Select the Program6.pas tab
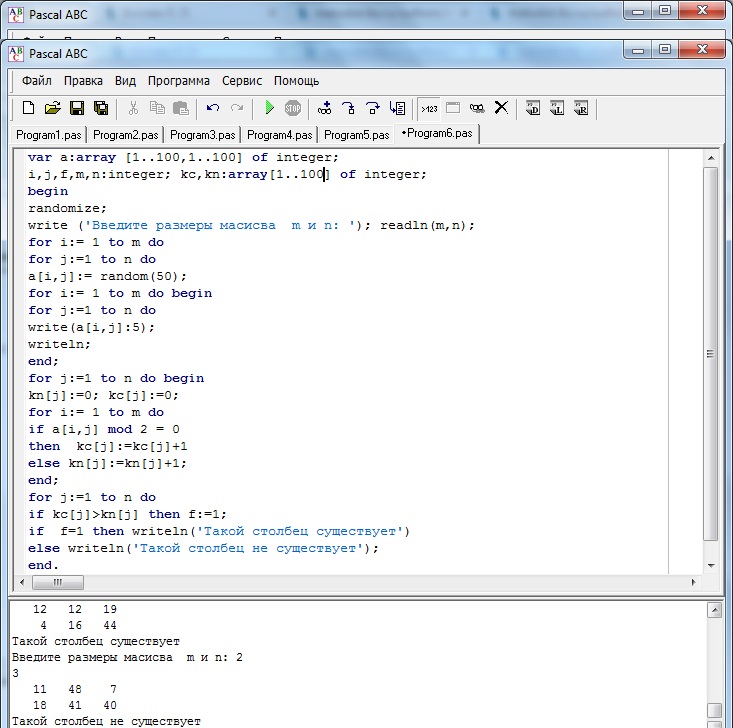733x728 pixels. coord(438,133)
